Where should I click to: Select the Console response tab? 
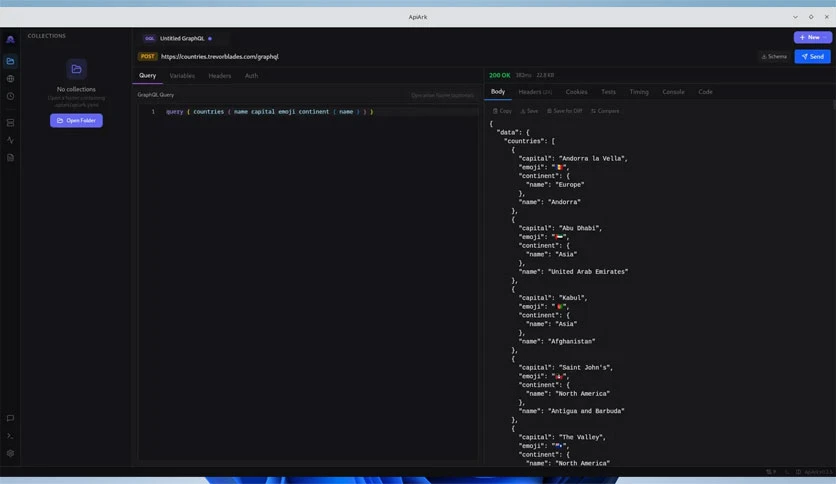[673, 92]
